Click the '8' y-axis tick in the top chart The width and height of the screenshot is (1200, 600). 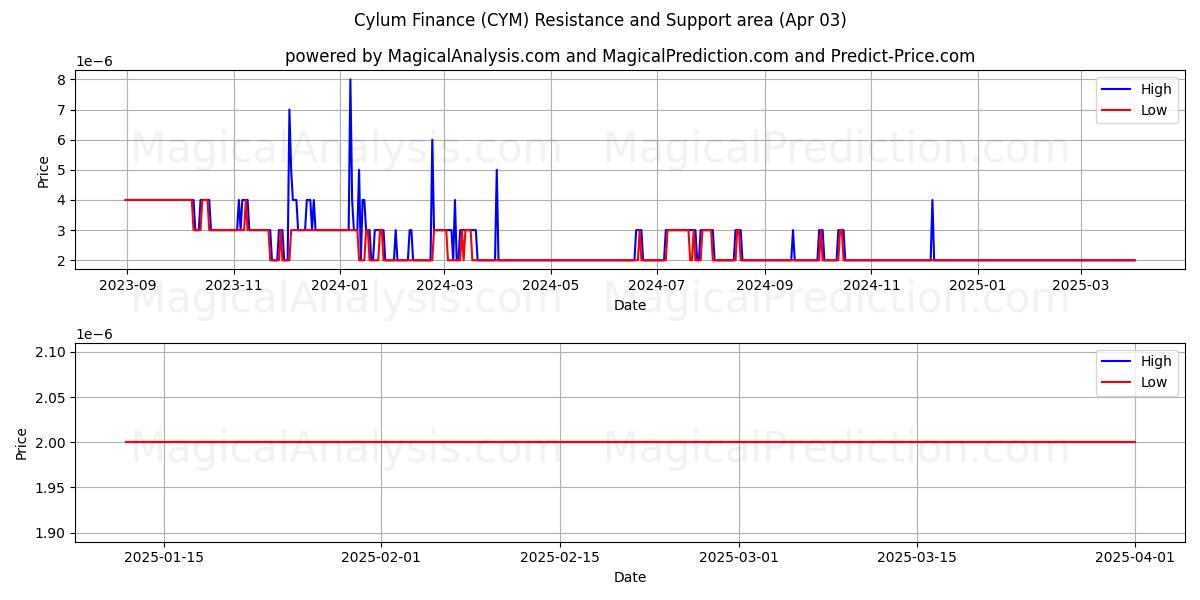(x=61, y=80)
